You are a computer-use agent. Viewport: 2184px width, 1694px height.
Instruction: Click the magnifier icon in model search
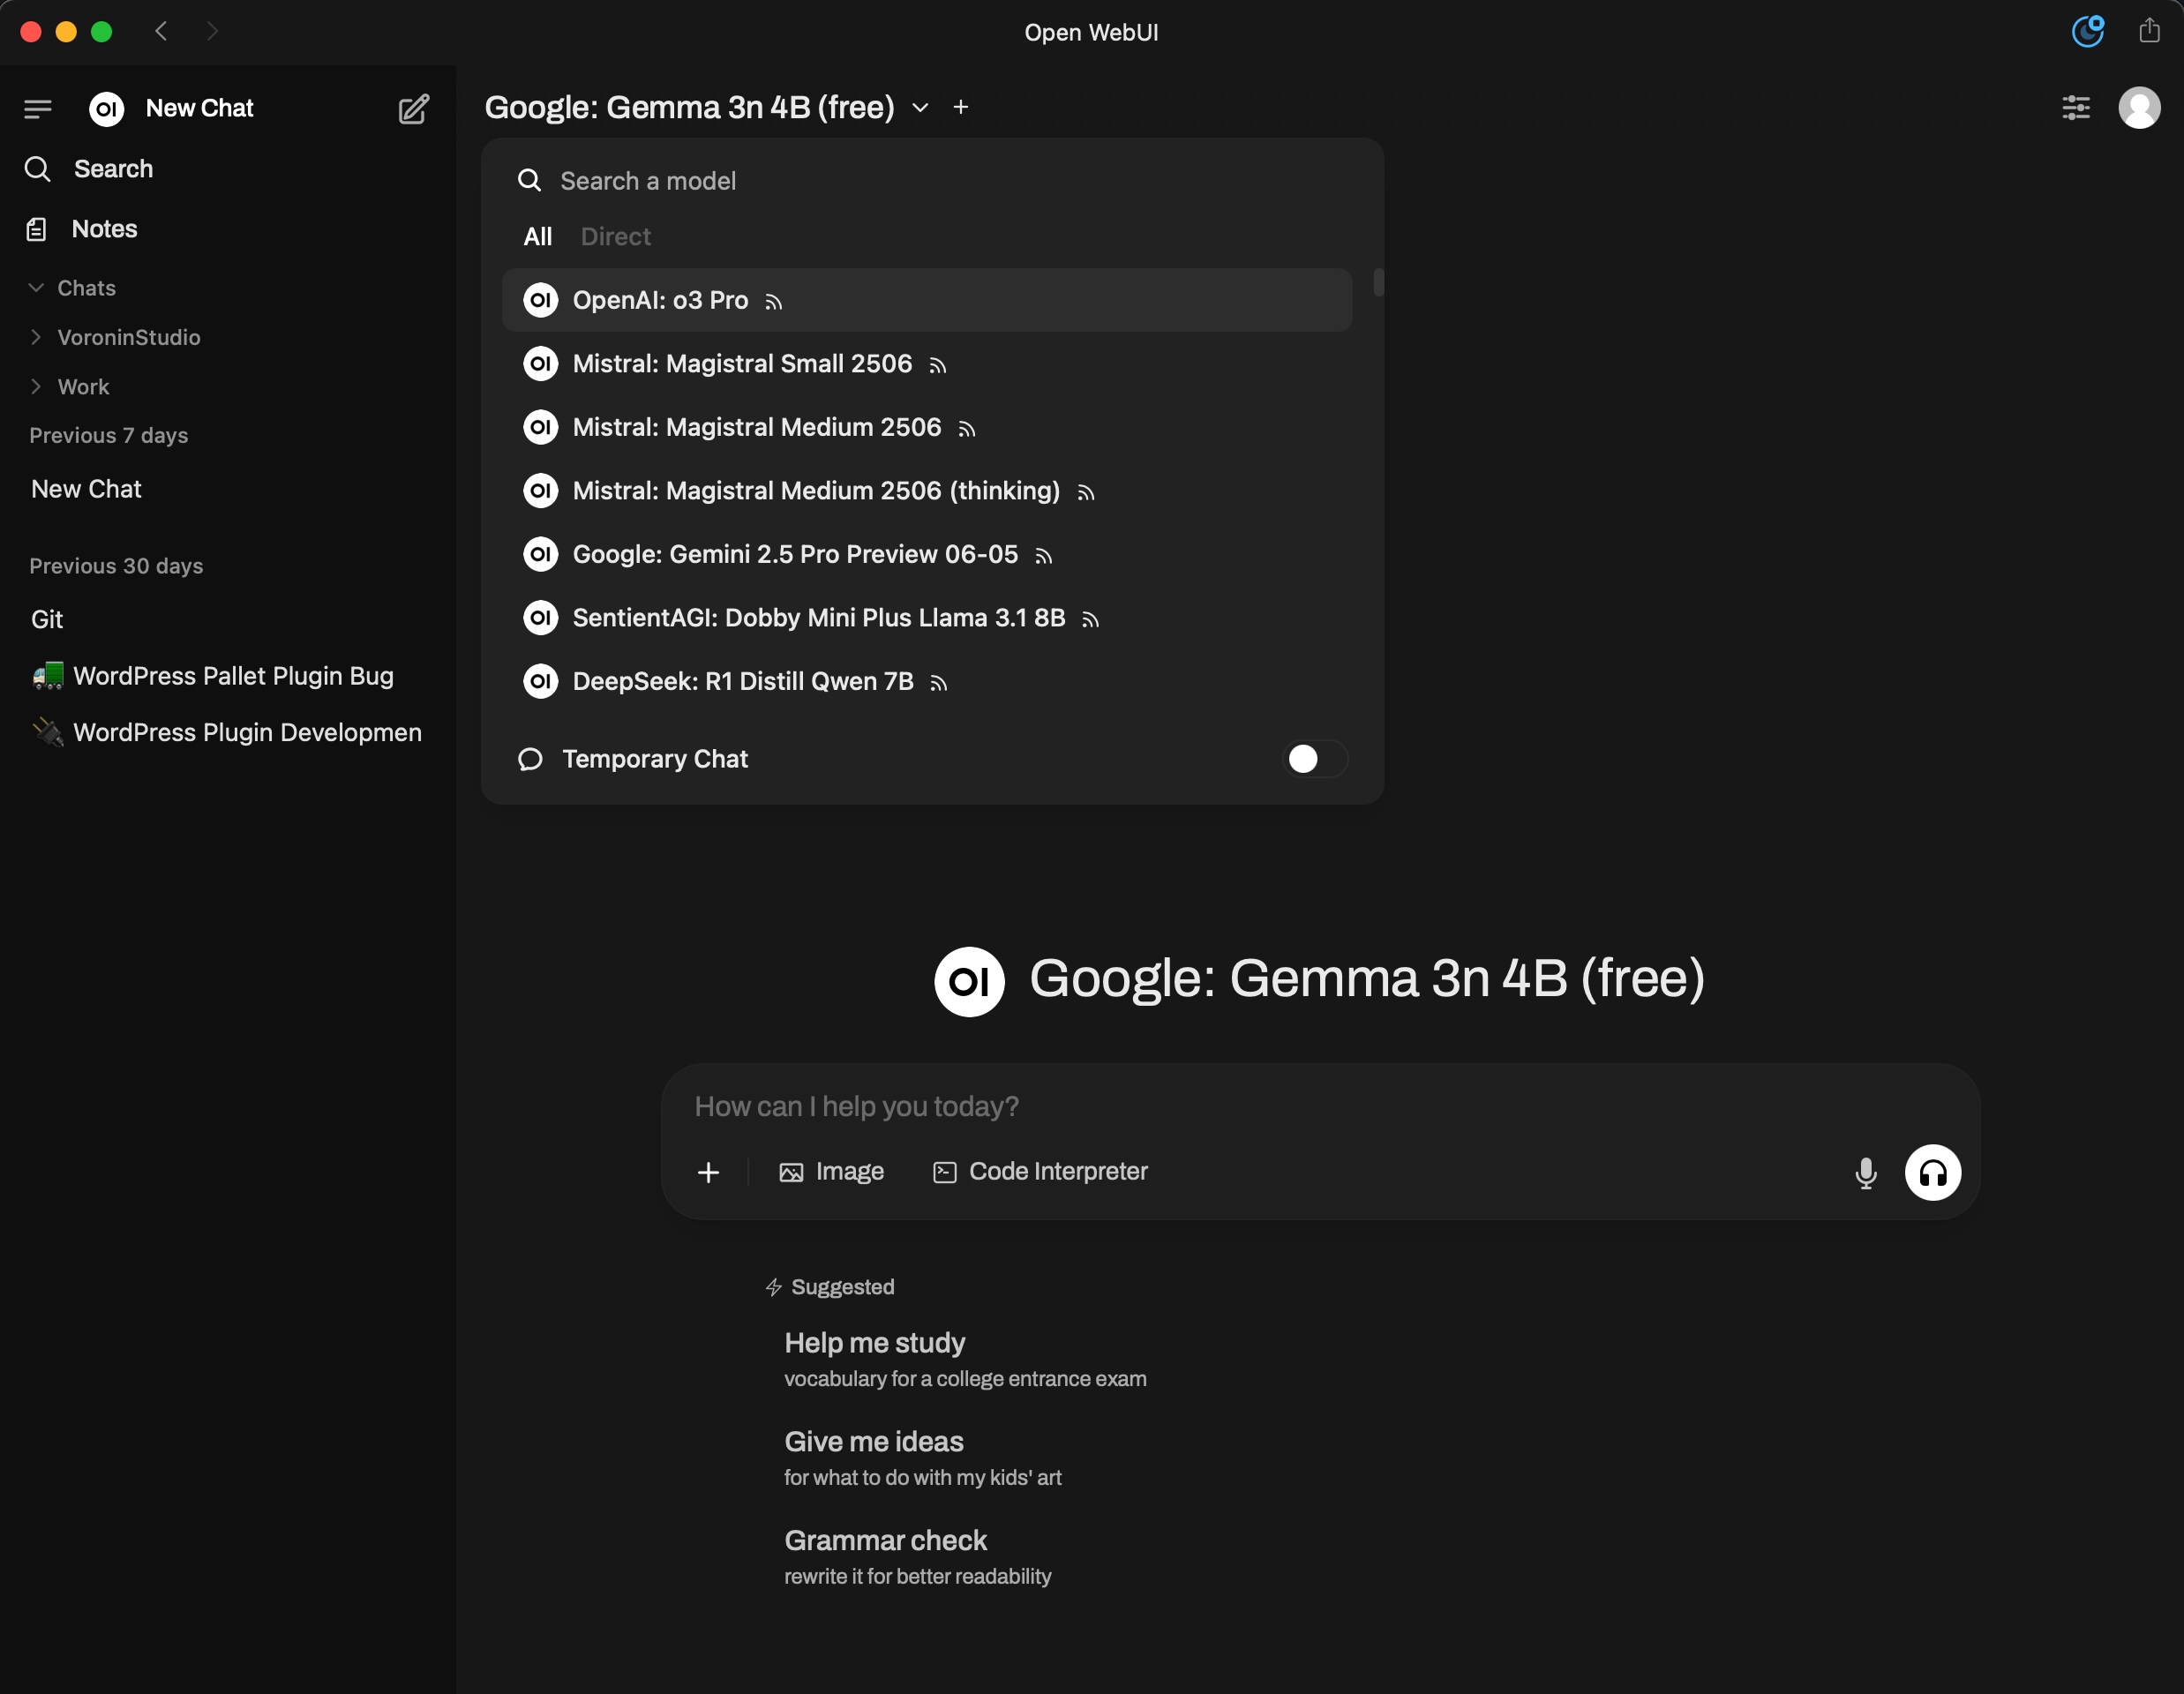click(529, 180)
